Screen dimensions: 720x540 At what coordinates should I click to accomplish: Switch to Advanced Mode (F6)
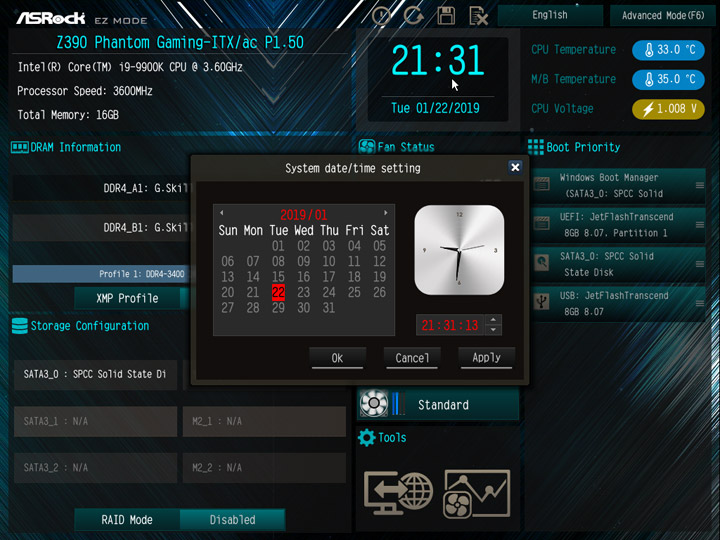tap(663, 15)
